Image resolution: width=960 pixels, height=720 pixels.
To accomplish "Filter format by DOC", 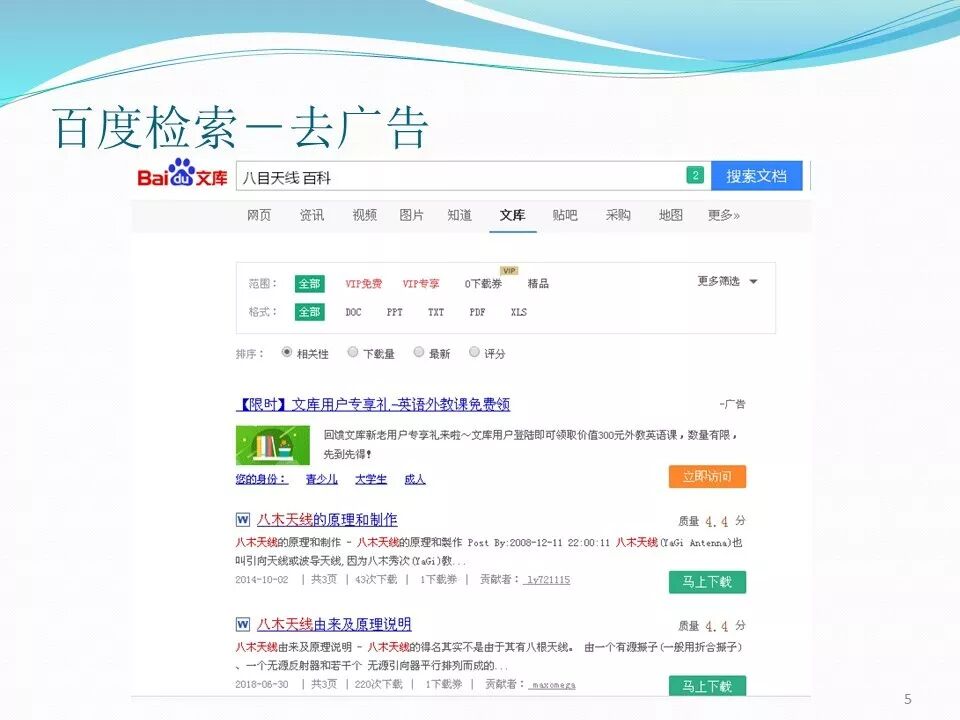I will (353, 312).
